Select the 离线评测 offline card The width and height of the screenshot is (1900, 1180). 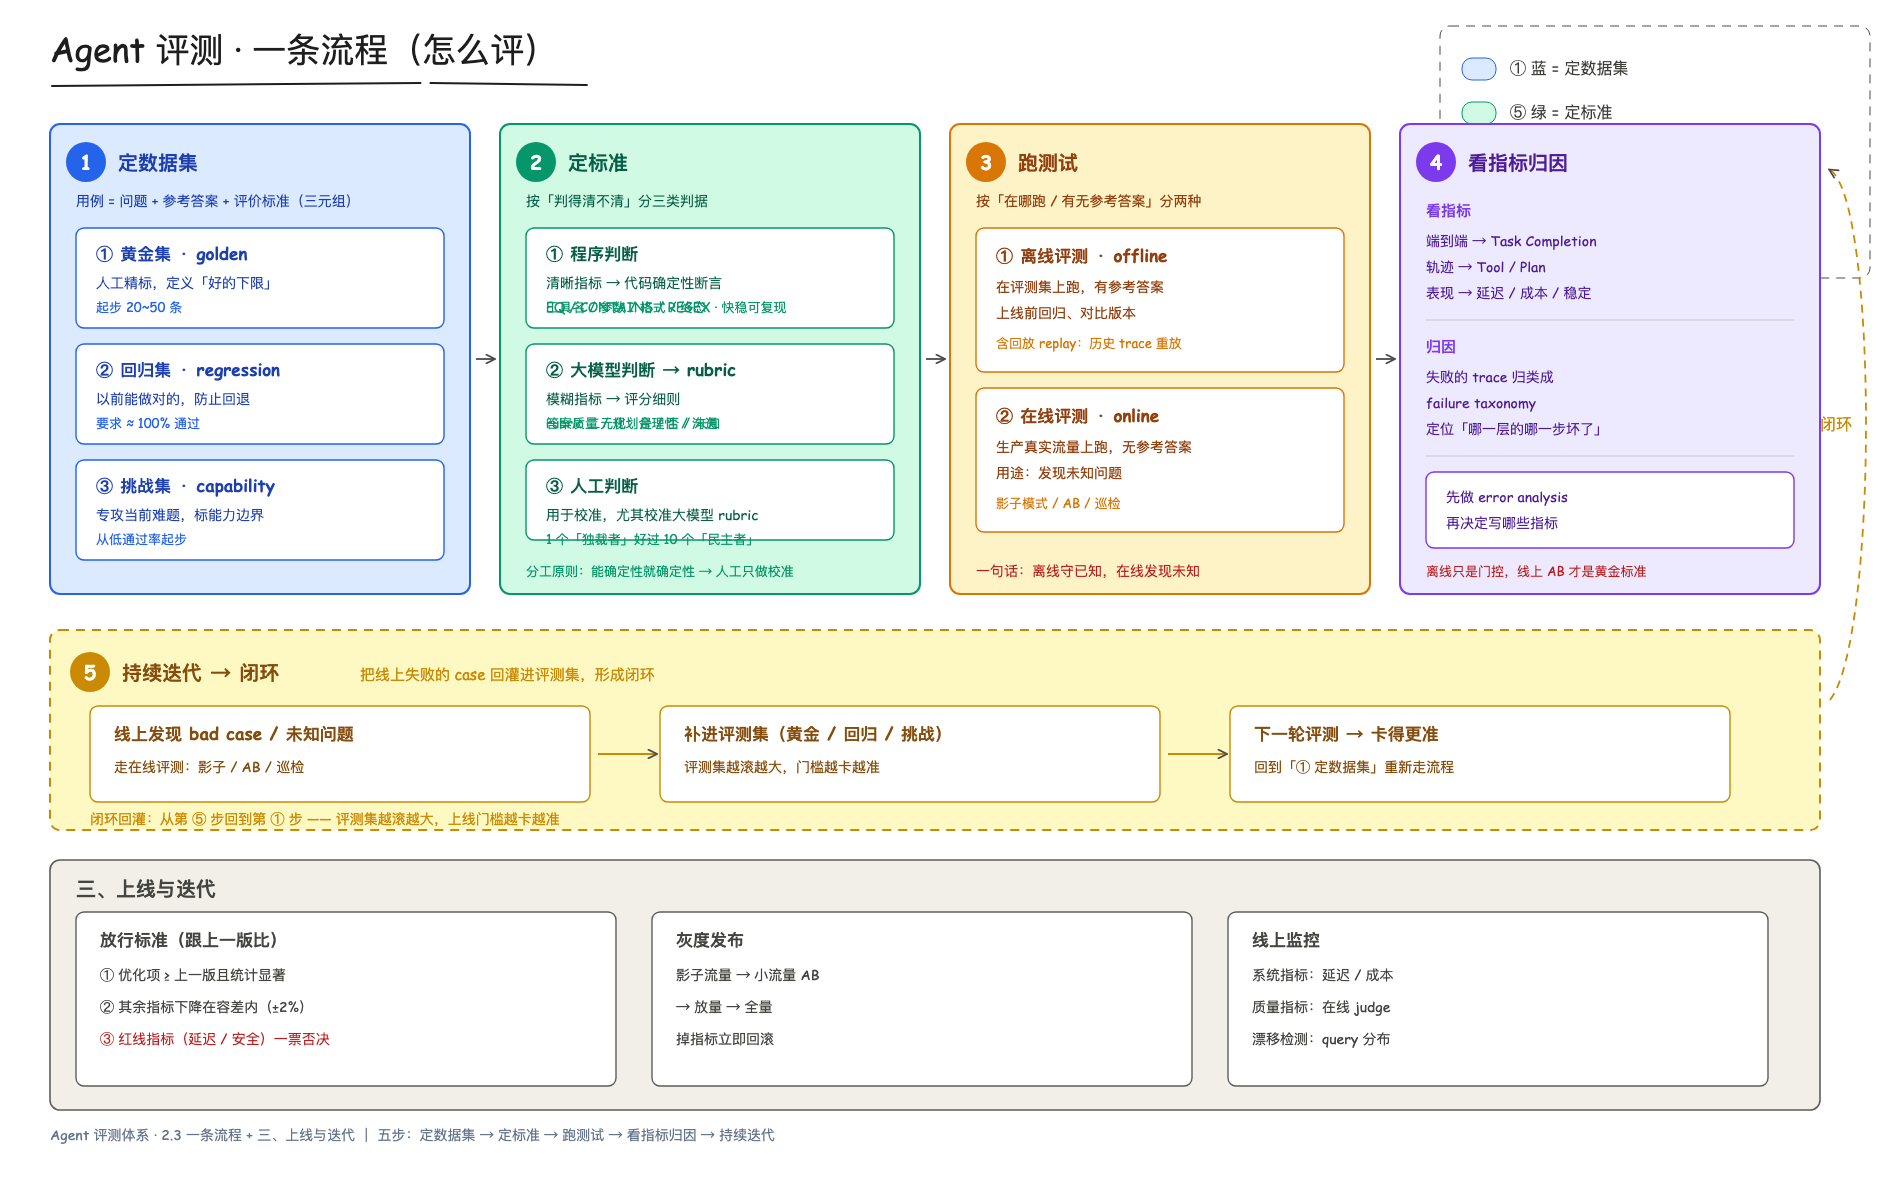click(1160, 300)
